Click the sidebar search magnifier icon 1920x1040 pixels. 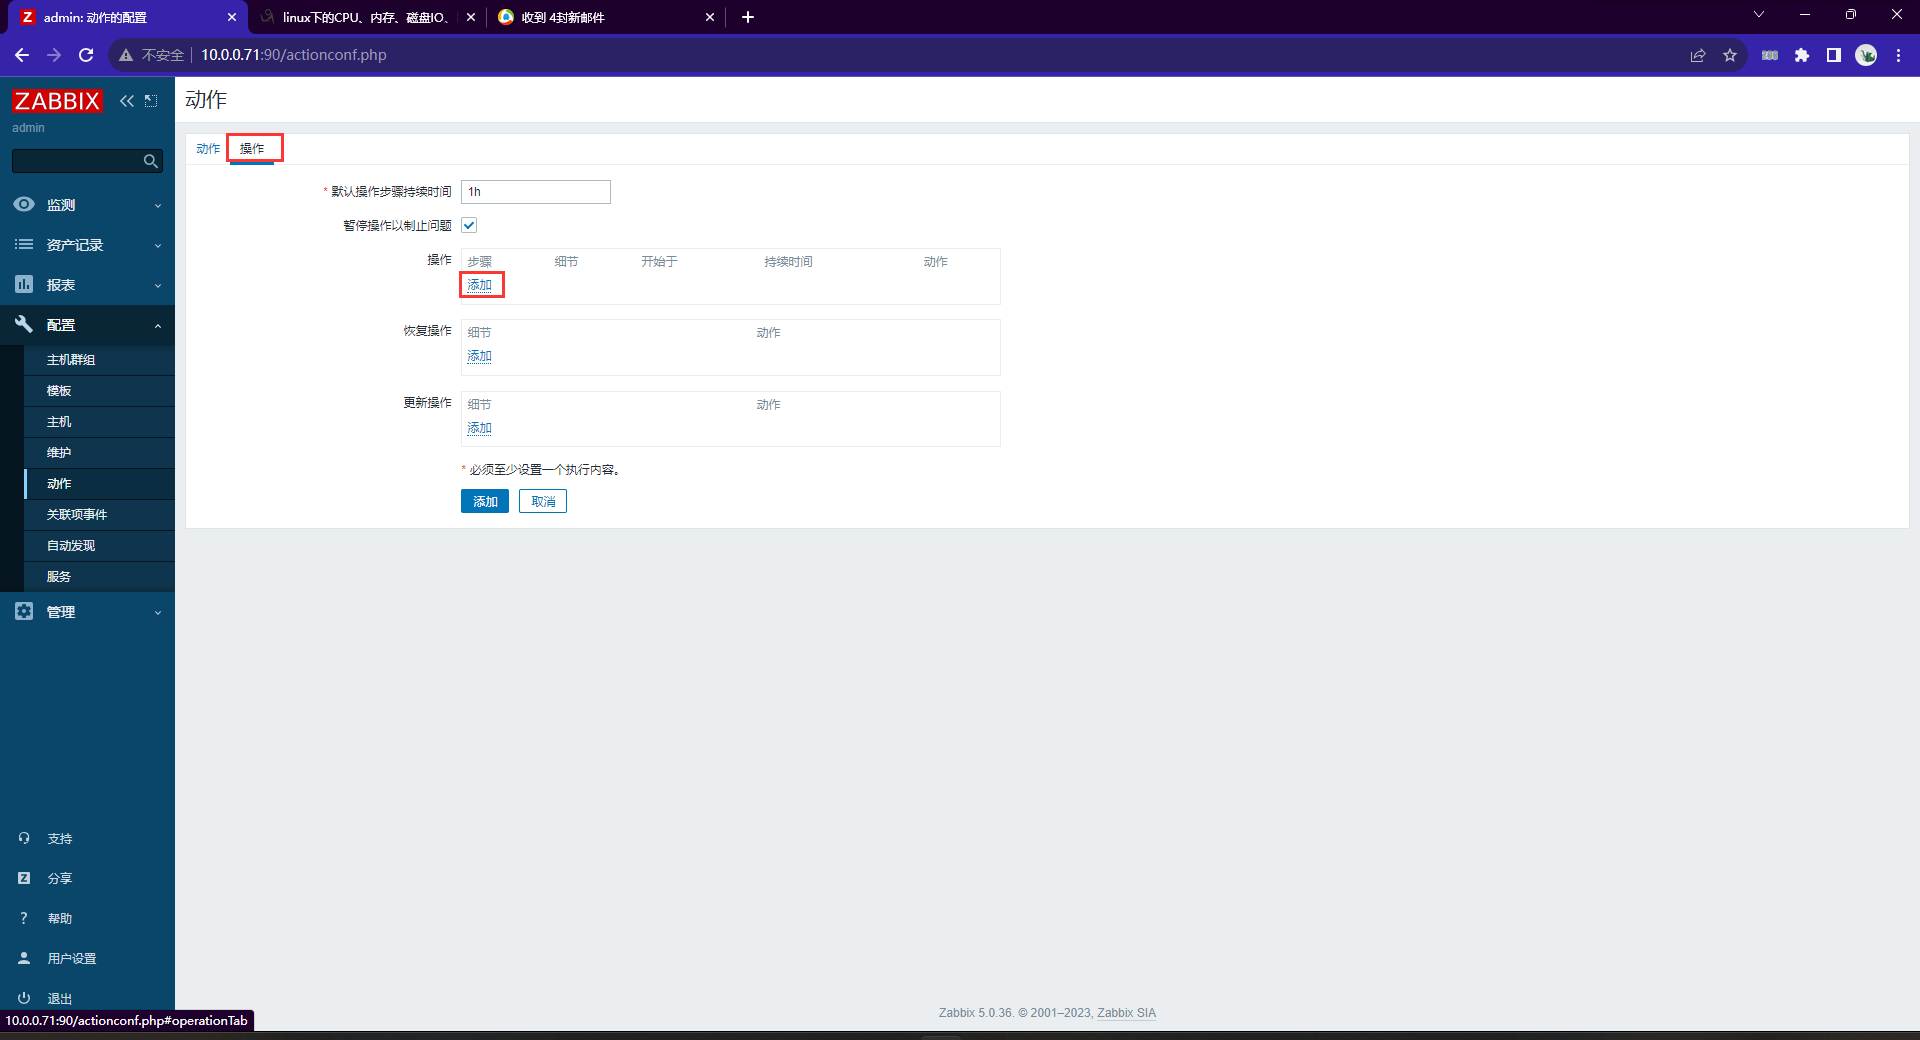click(x=151, y=161)
